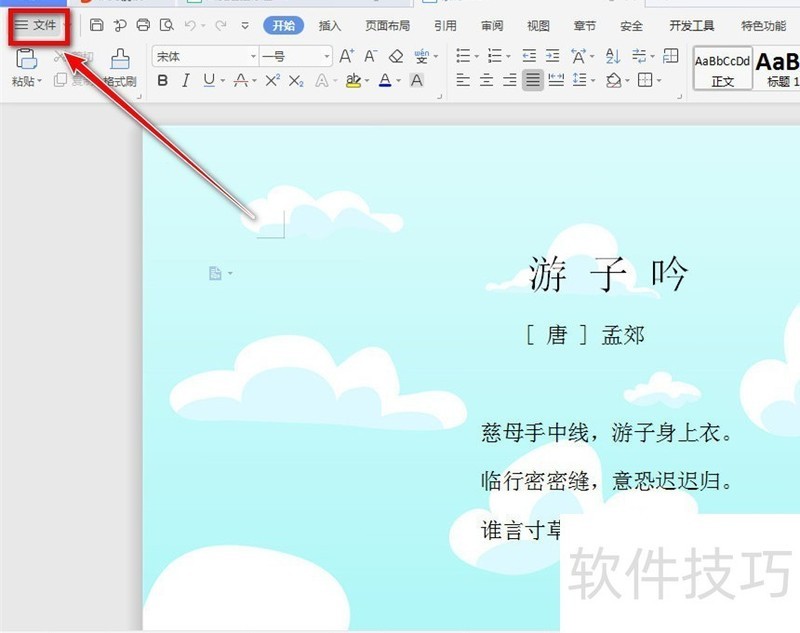Click the 格式刷 Format Painter brush
The height and width of the screenshot is (633, 800).
coord(120,67)
